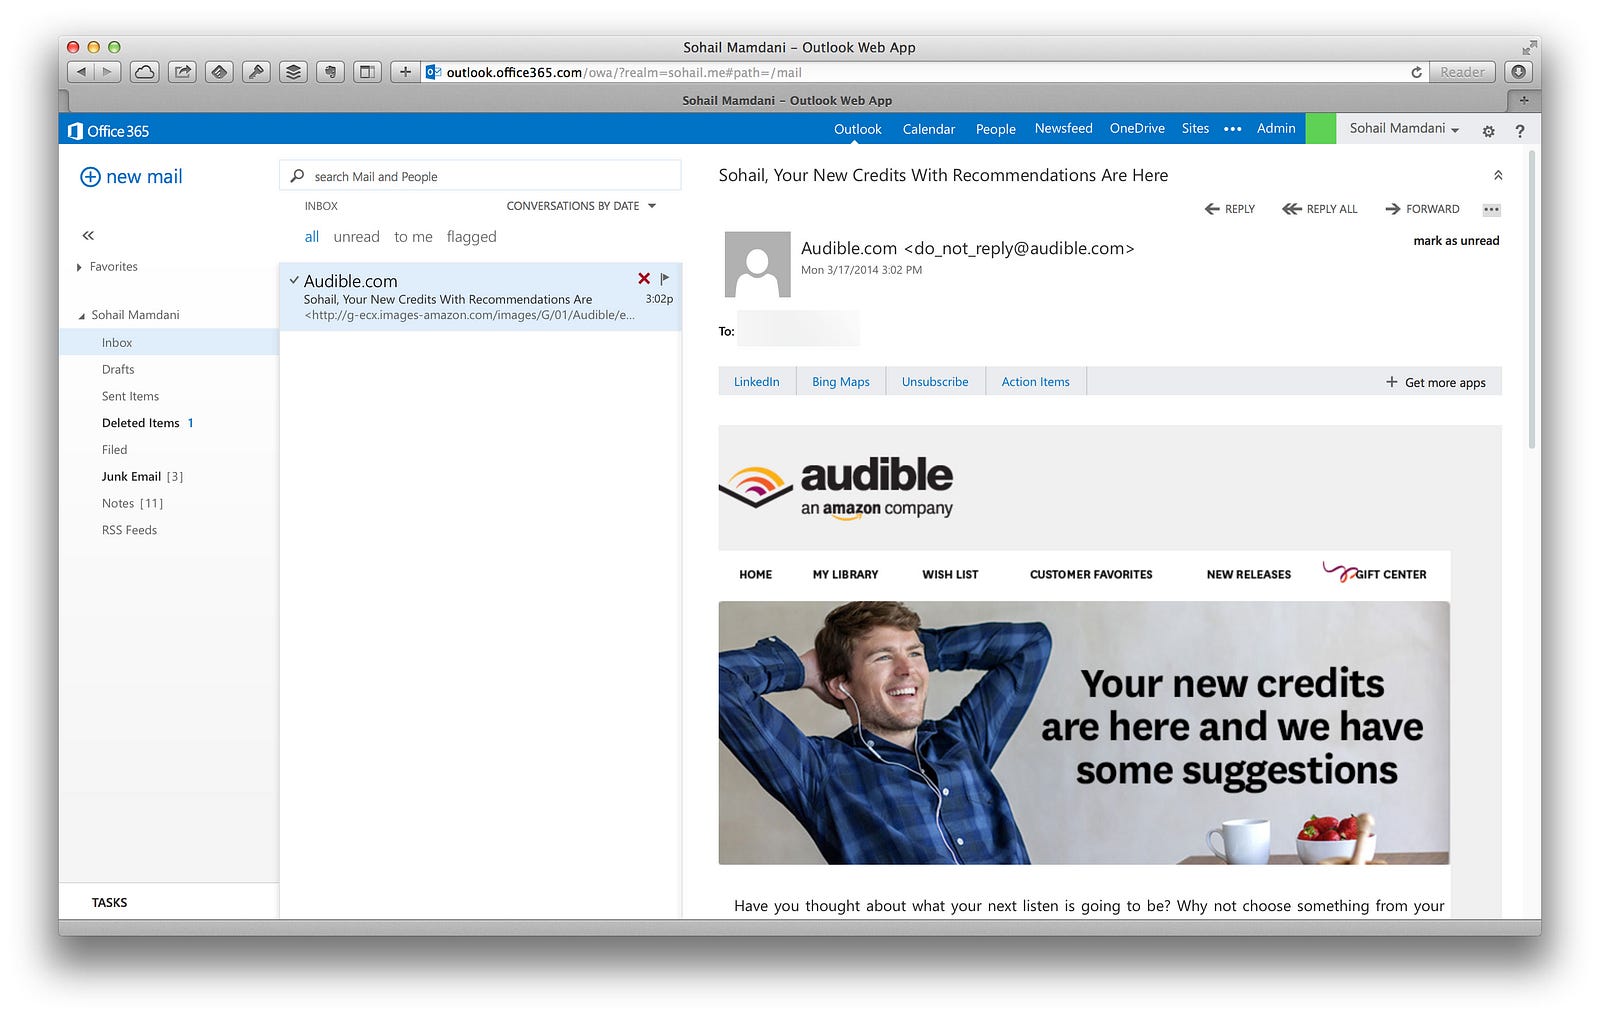The image size is (1600, 1017).
Task: Click the Evernote elephant toolbar icon
Action: tap(330, 72)
